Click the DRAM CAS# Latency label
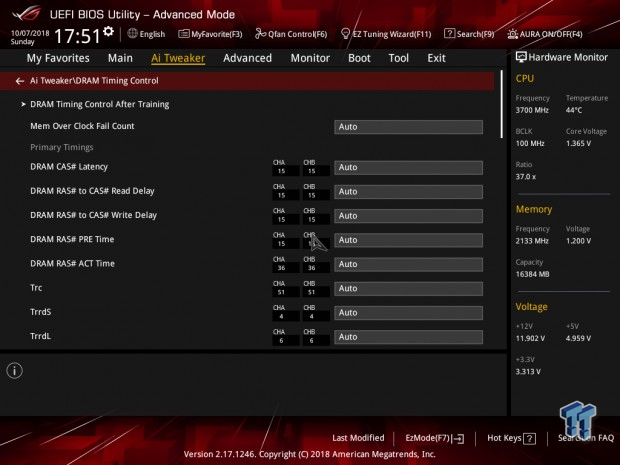620x465 pixels. click(69, 167)
